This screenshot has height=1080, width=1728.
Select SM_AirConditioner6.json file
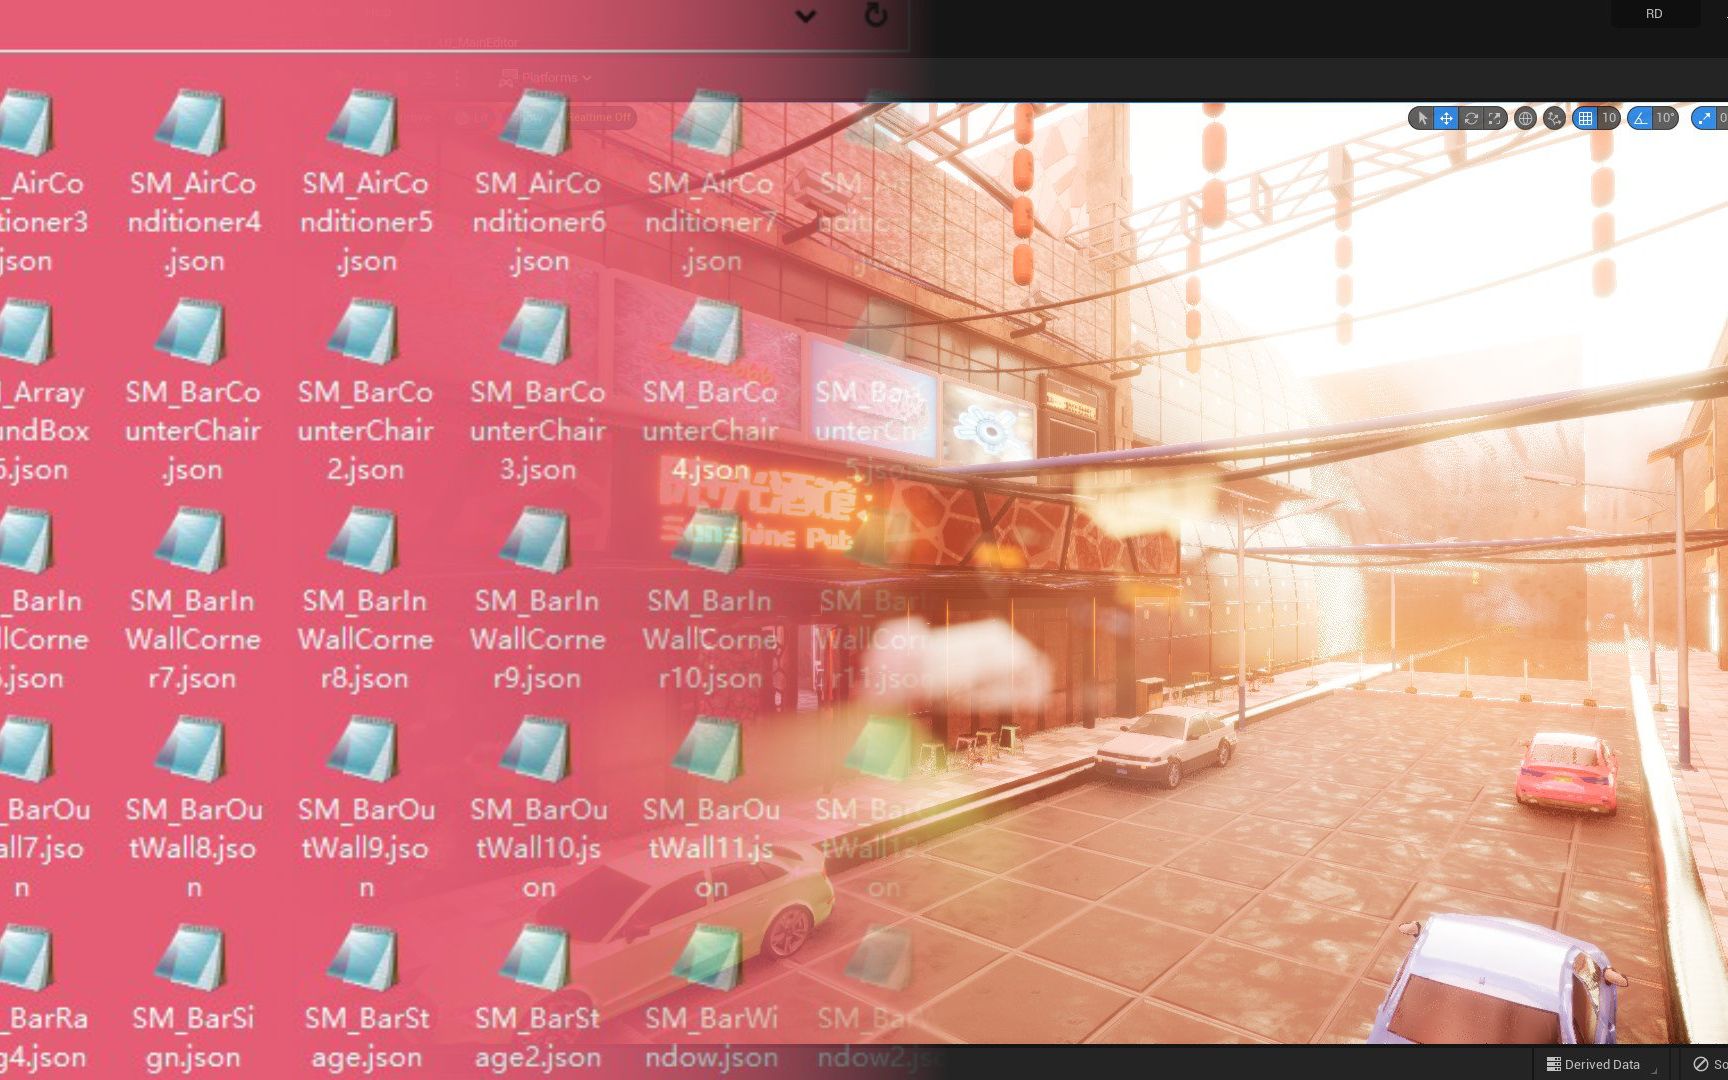538,183
